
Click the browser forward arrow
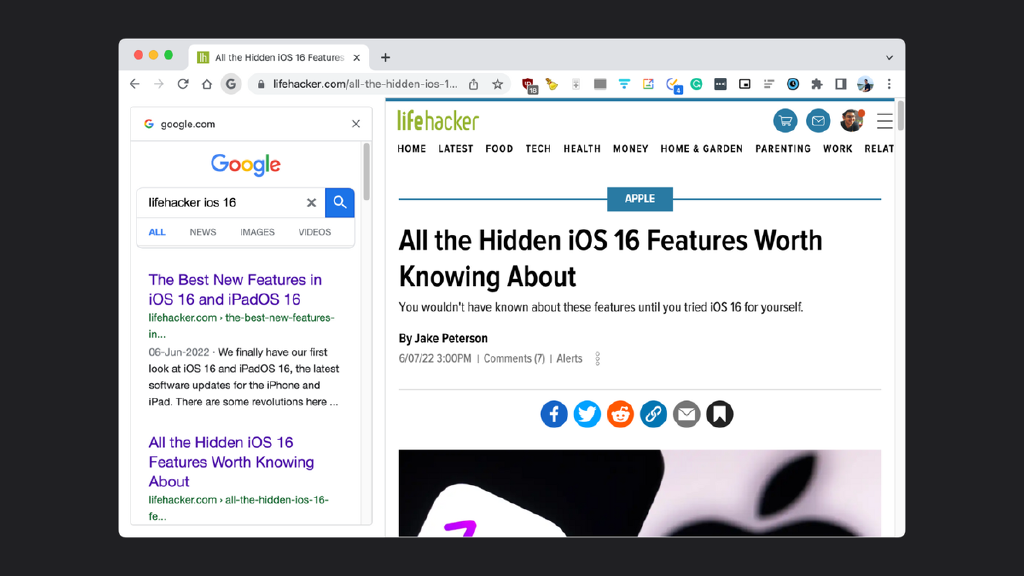point(159,84)
